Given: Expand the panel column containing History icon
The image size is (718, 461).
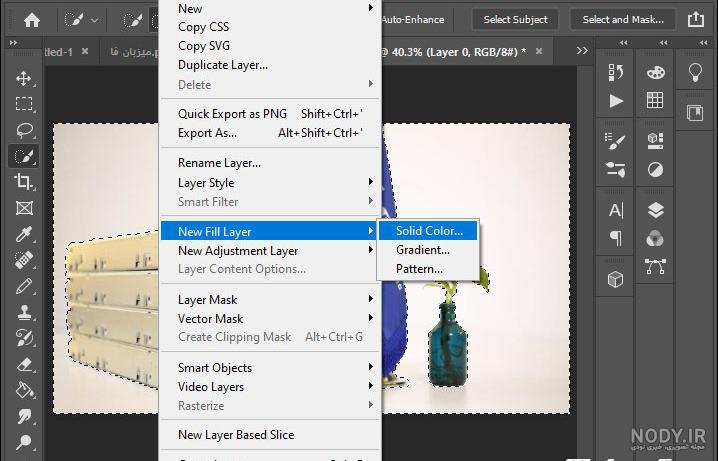Looking at the screenshot, I should click(623, 43).
